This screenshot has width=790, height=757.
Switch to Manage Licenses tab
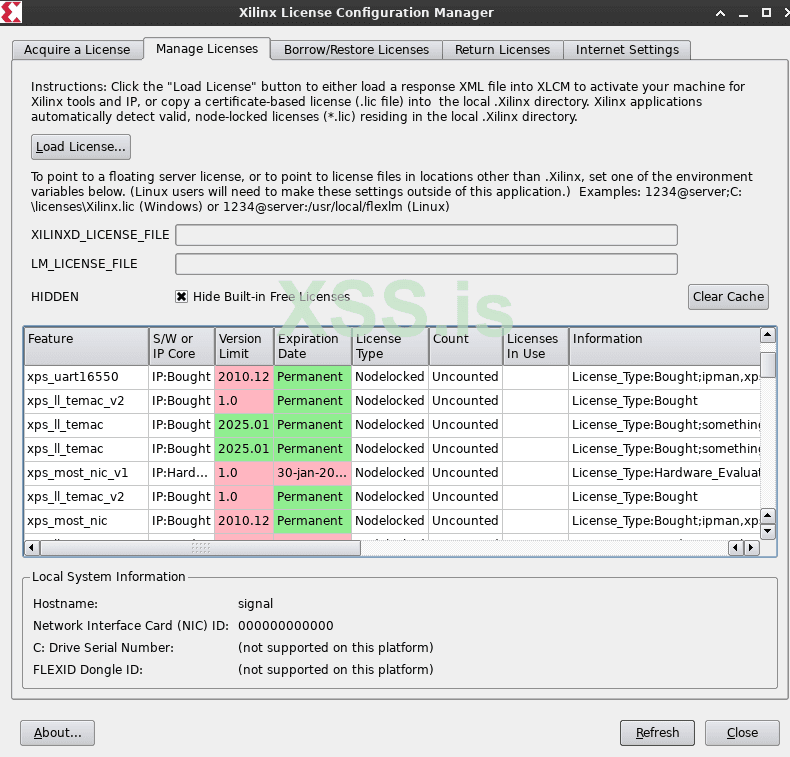[x=207, y=49]
